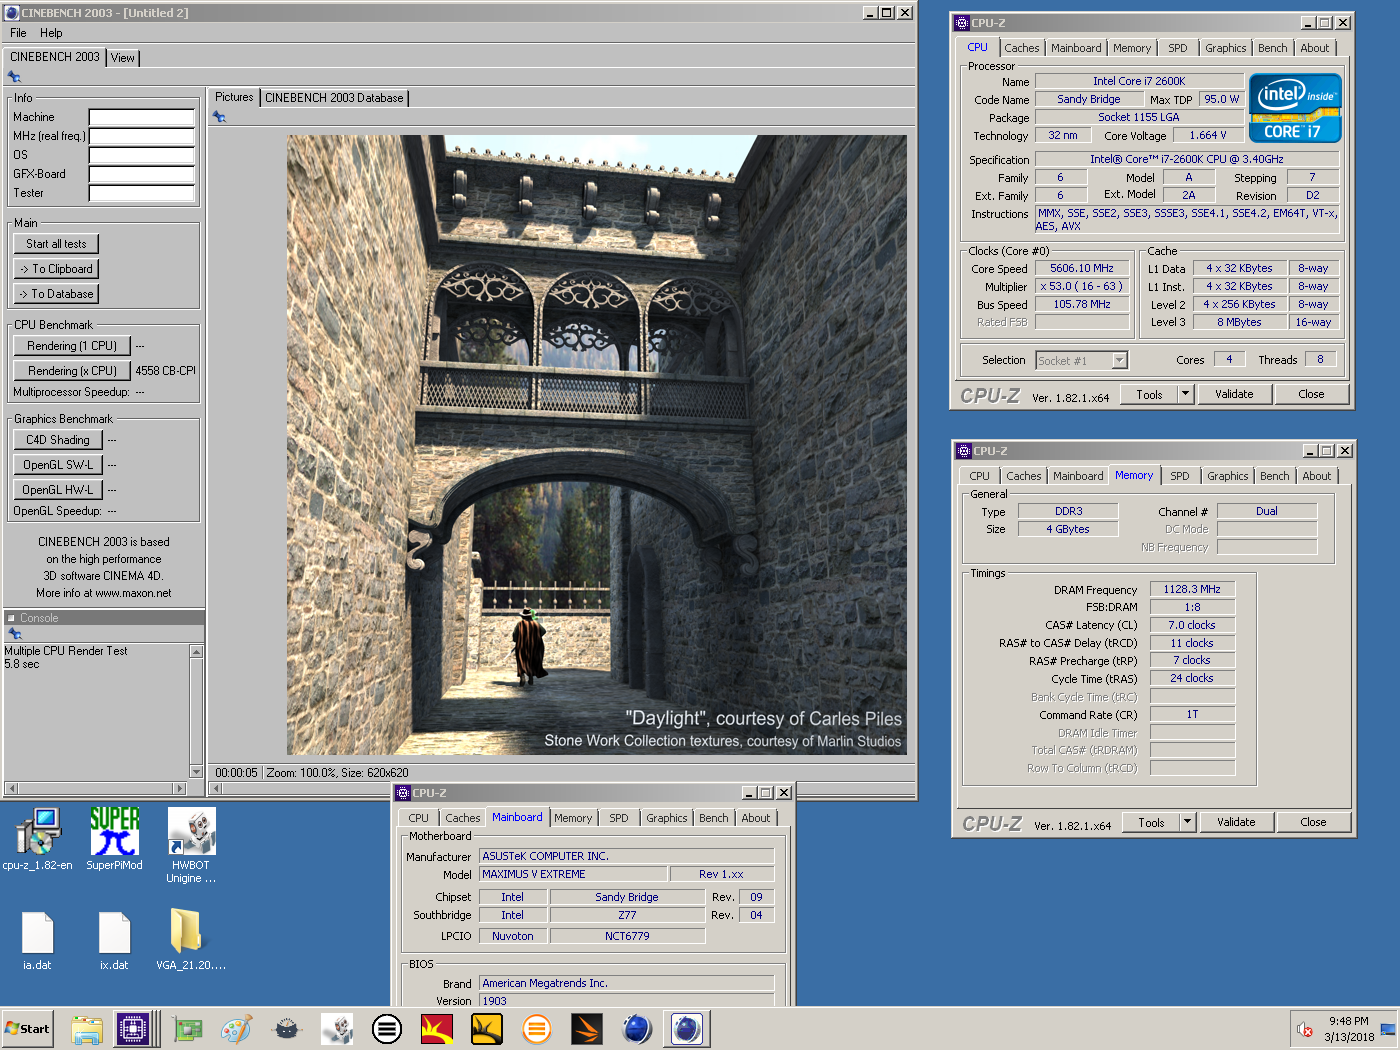Run the OpenGL SW-L benchmark
This screenshot has width=1400, height=1050.
pyautogui.click(x=58, y=465)
